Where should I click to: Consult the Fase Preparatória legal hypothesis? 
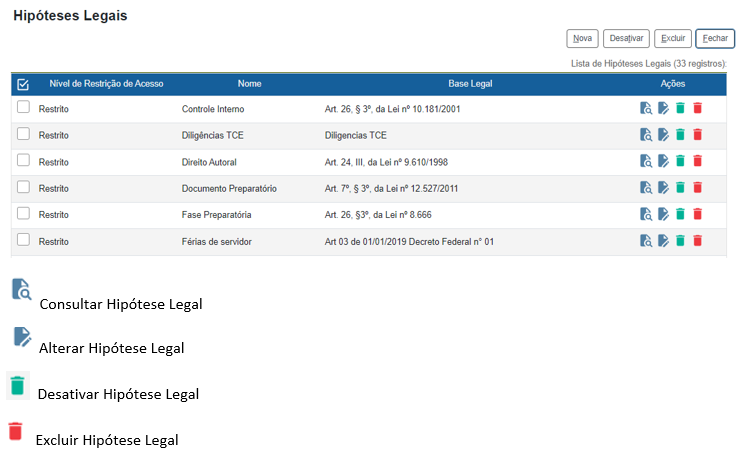tap(646, 214)
